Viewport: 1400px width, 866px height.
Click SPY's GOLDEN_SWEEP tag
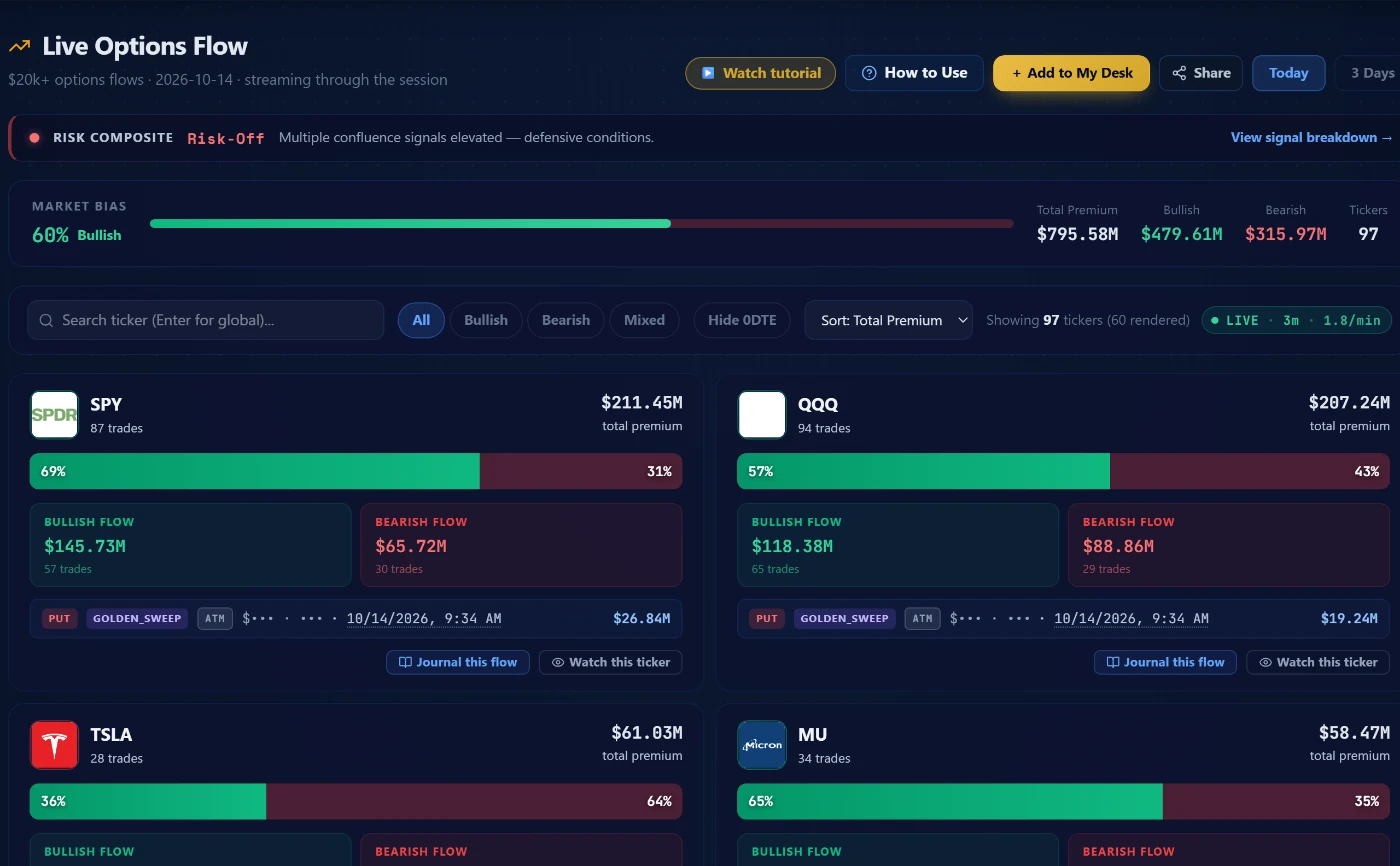coord(137,619)
